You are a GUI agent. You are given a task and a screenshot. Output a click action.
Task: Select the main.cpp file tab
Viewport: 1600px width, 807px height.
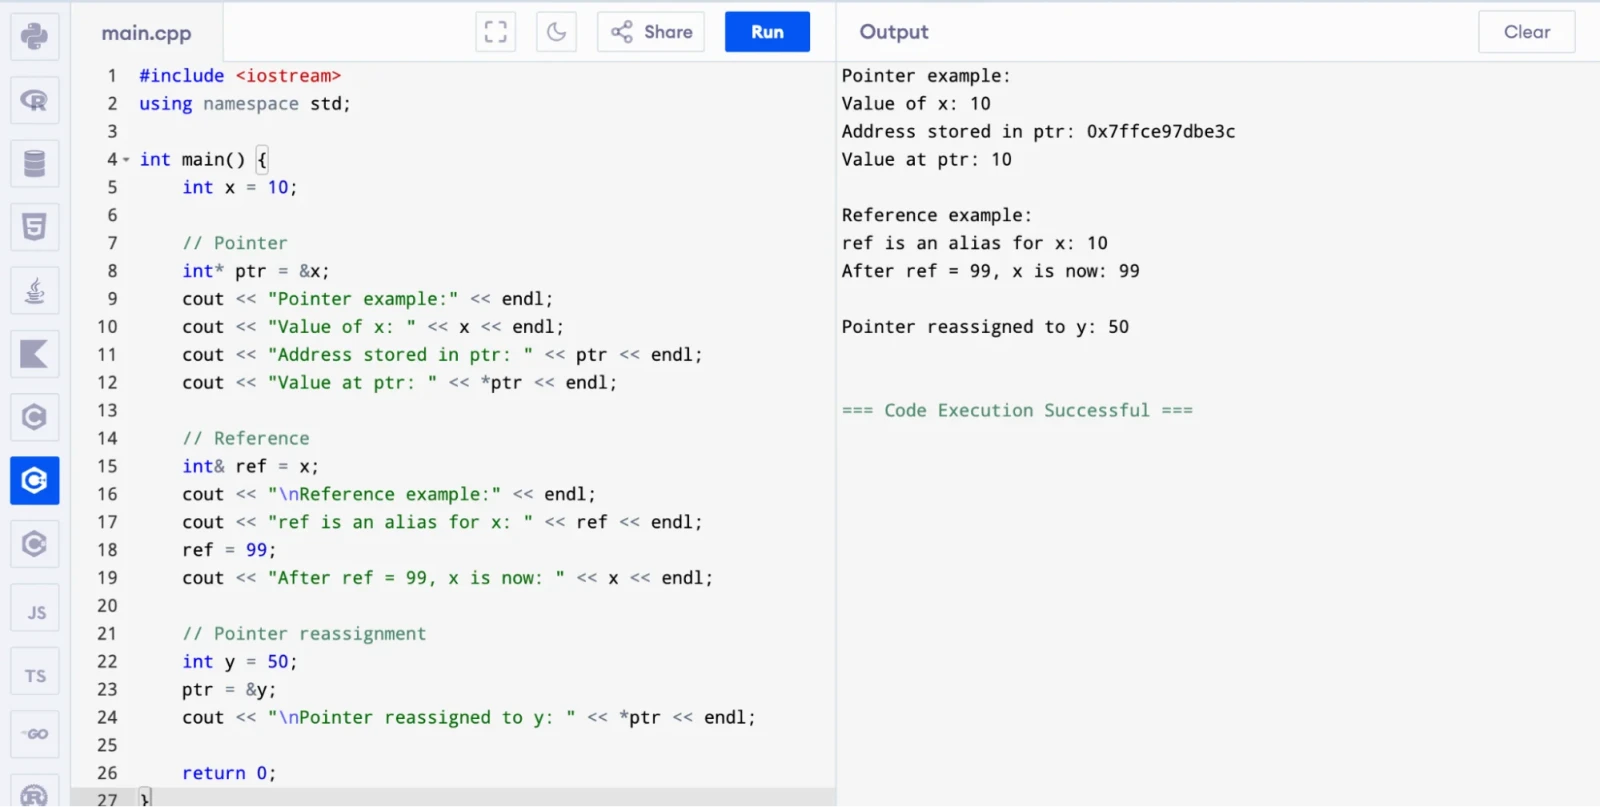(x=146, y=33)
